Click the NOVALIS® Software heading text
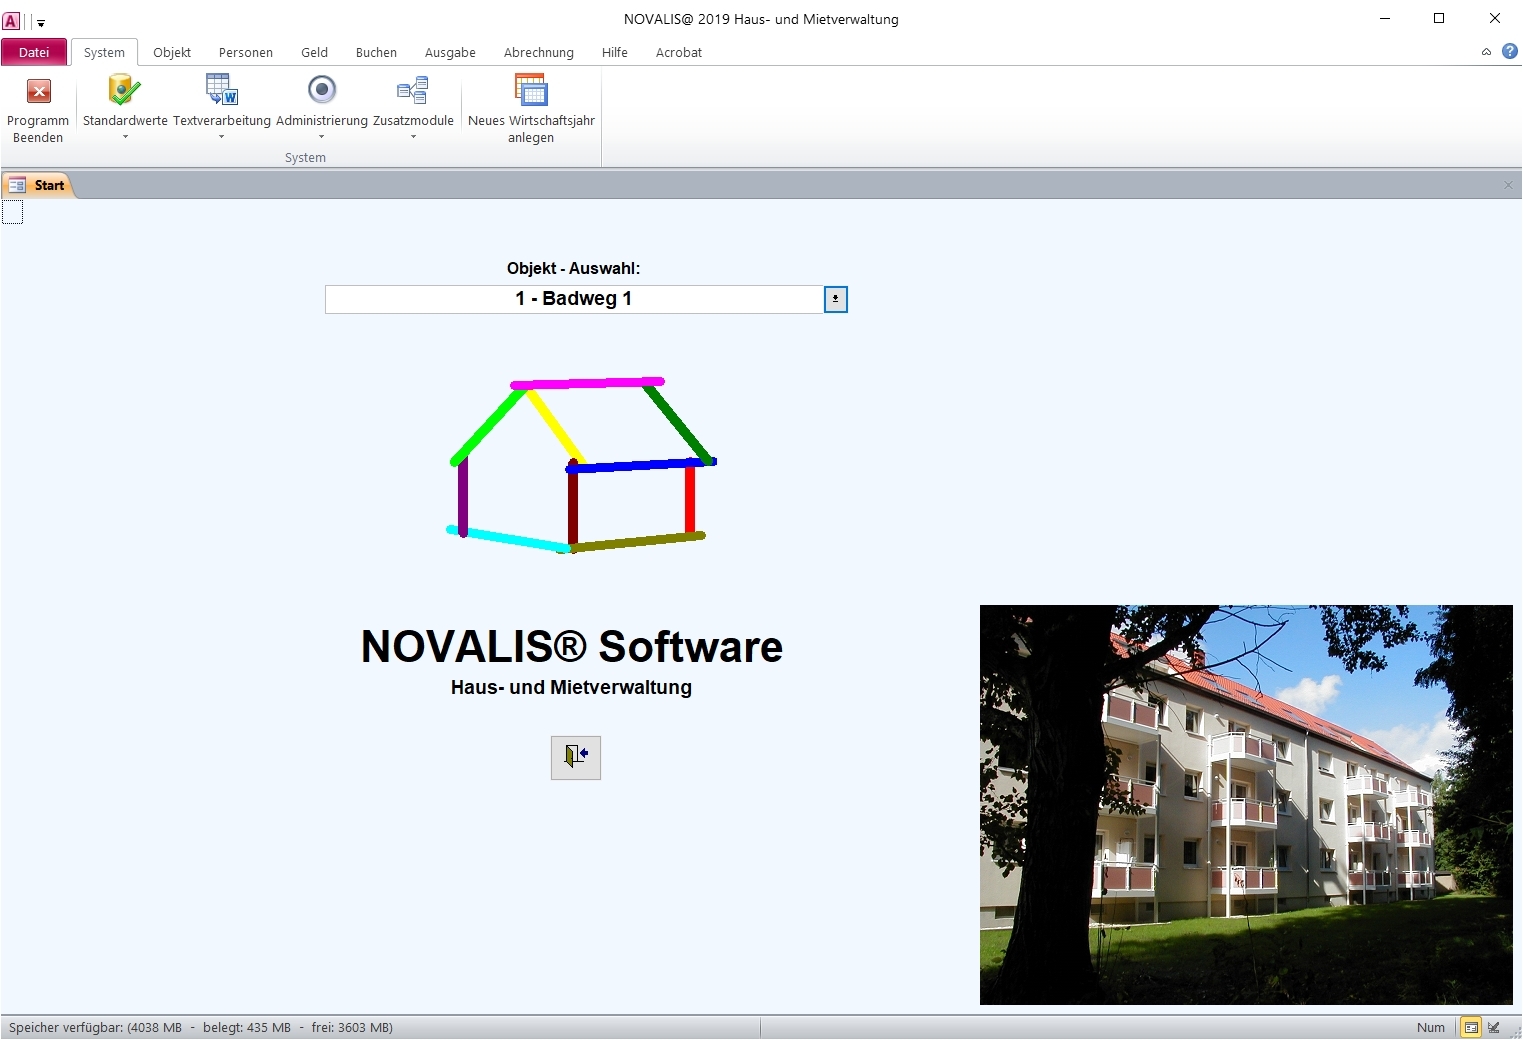This screenshot has height=1040, width=1523. 572,647
